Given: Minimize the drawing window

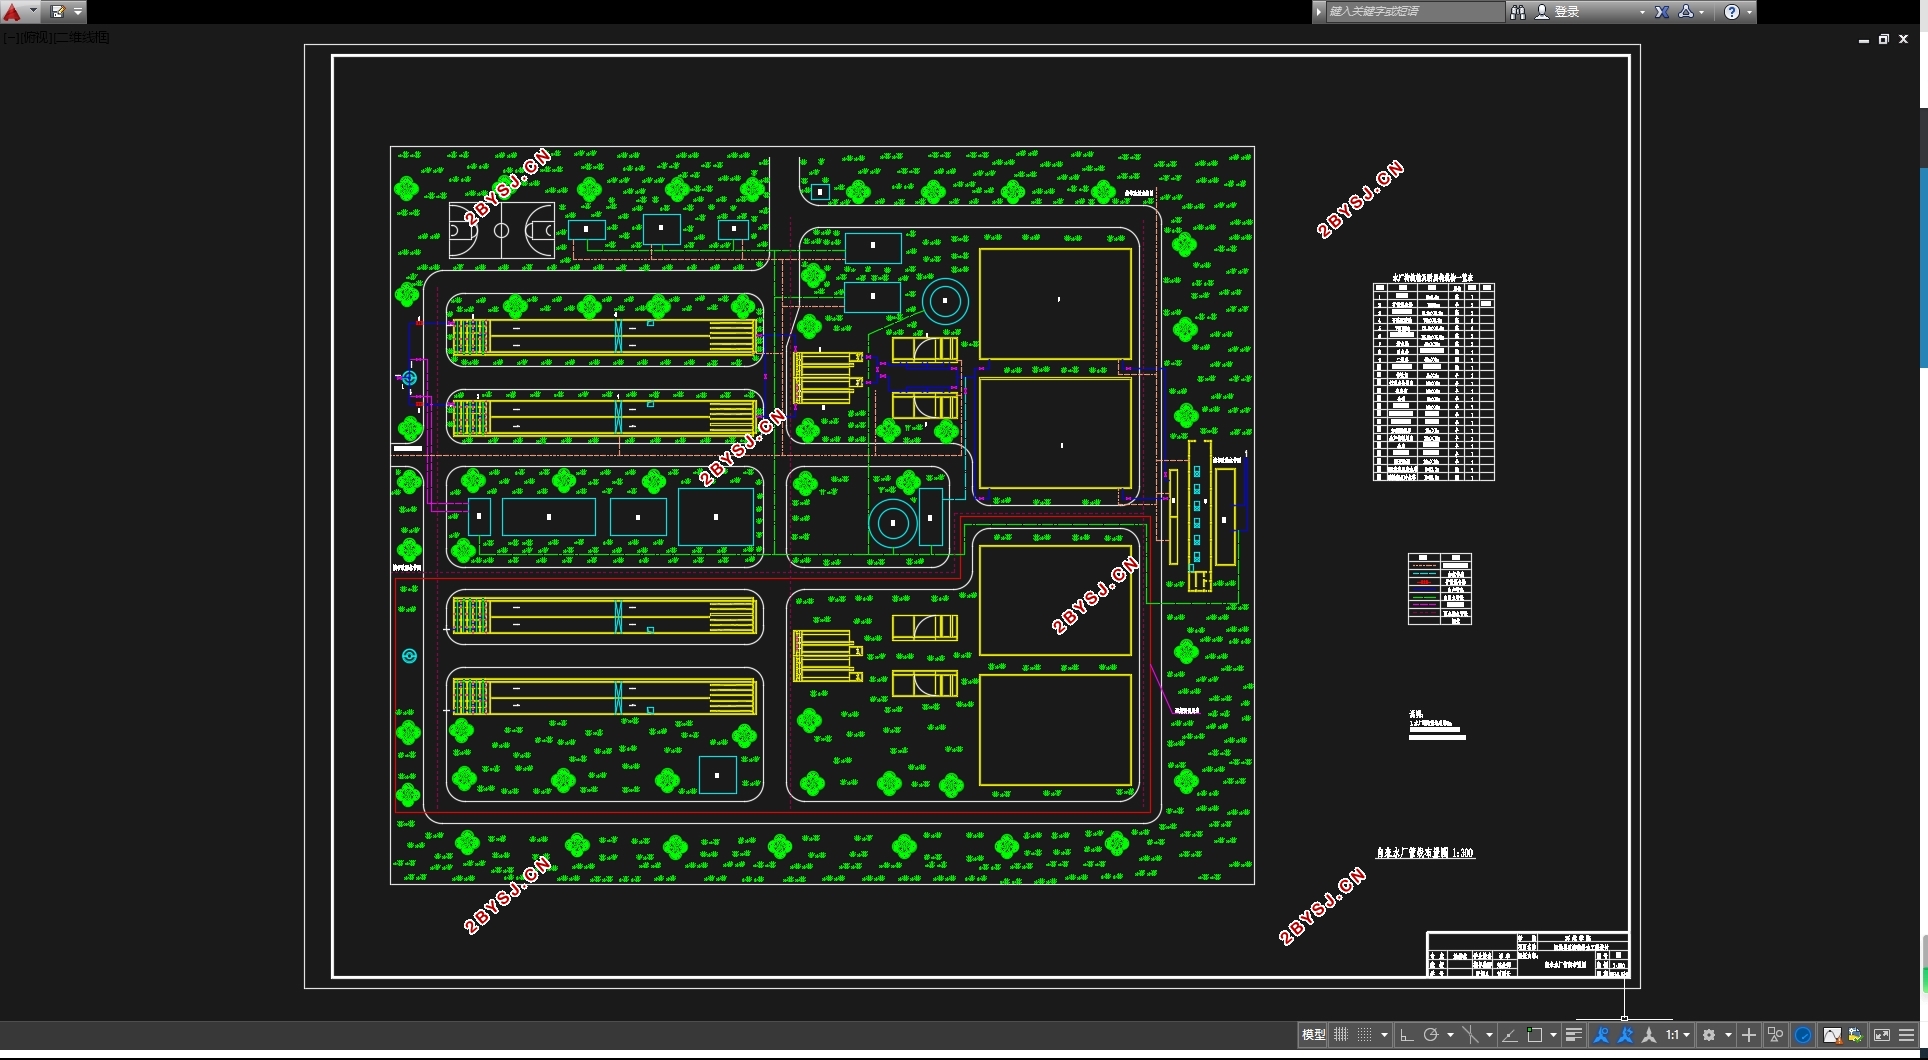Looking at the screenshot, I should [x=1863, y=40].
